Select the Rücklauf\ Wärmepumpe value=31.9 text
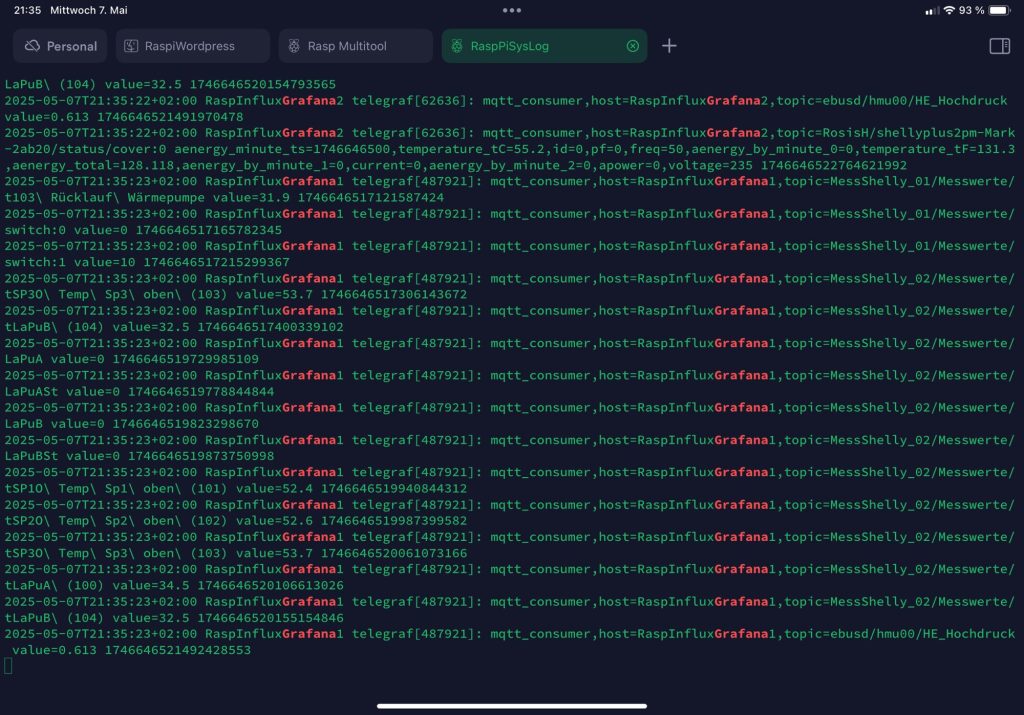Screen dimensions: 1024x715 pos(170,197)
